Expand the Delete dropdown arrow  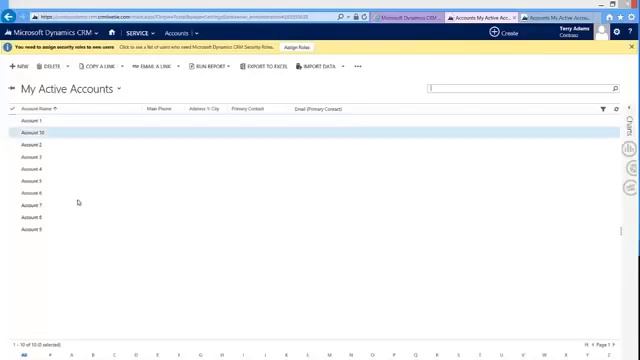(x=68, y=66)
